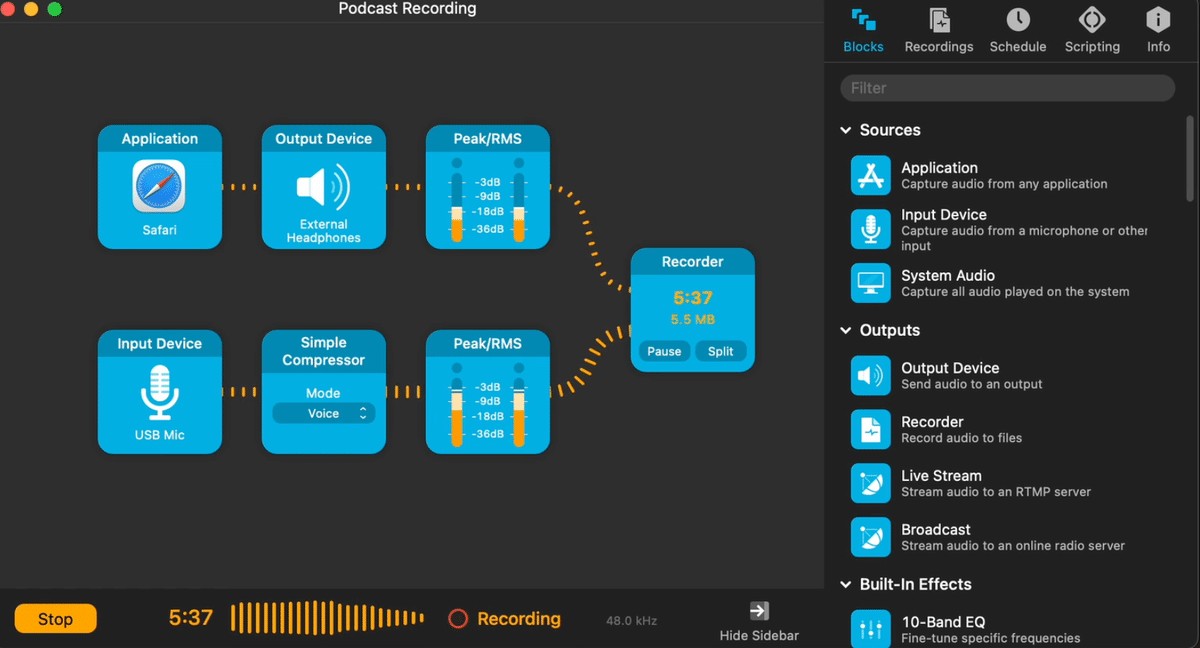Click the Safari application block icon
Screen dimensions: 1200x648
pyautogui.click(x=159, y=187)
